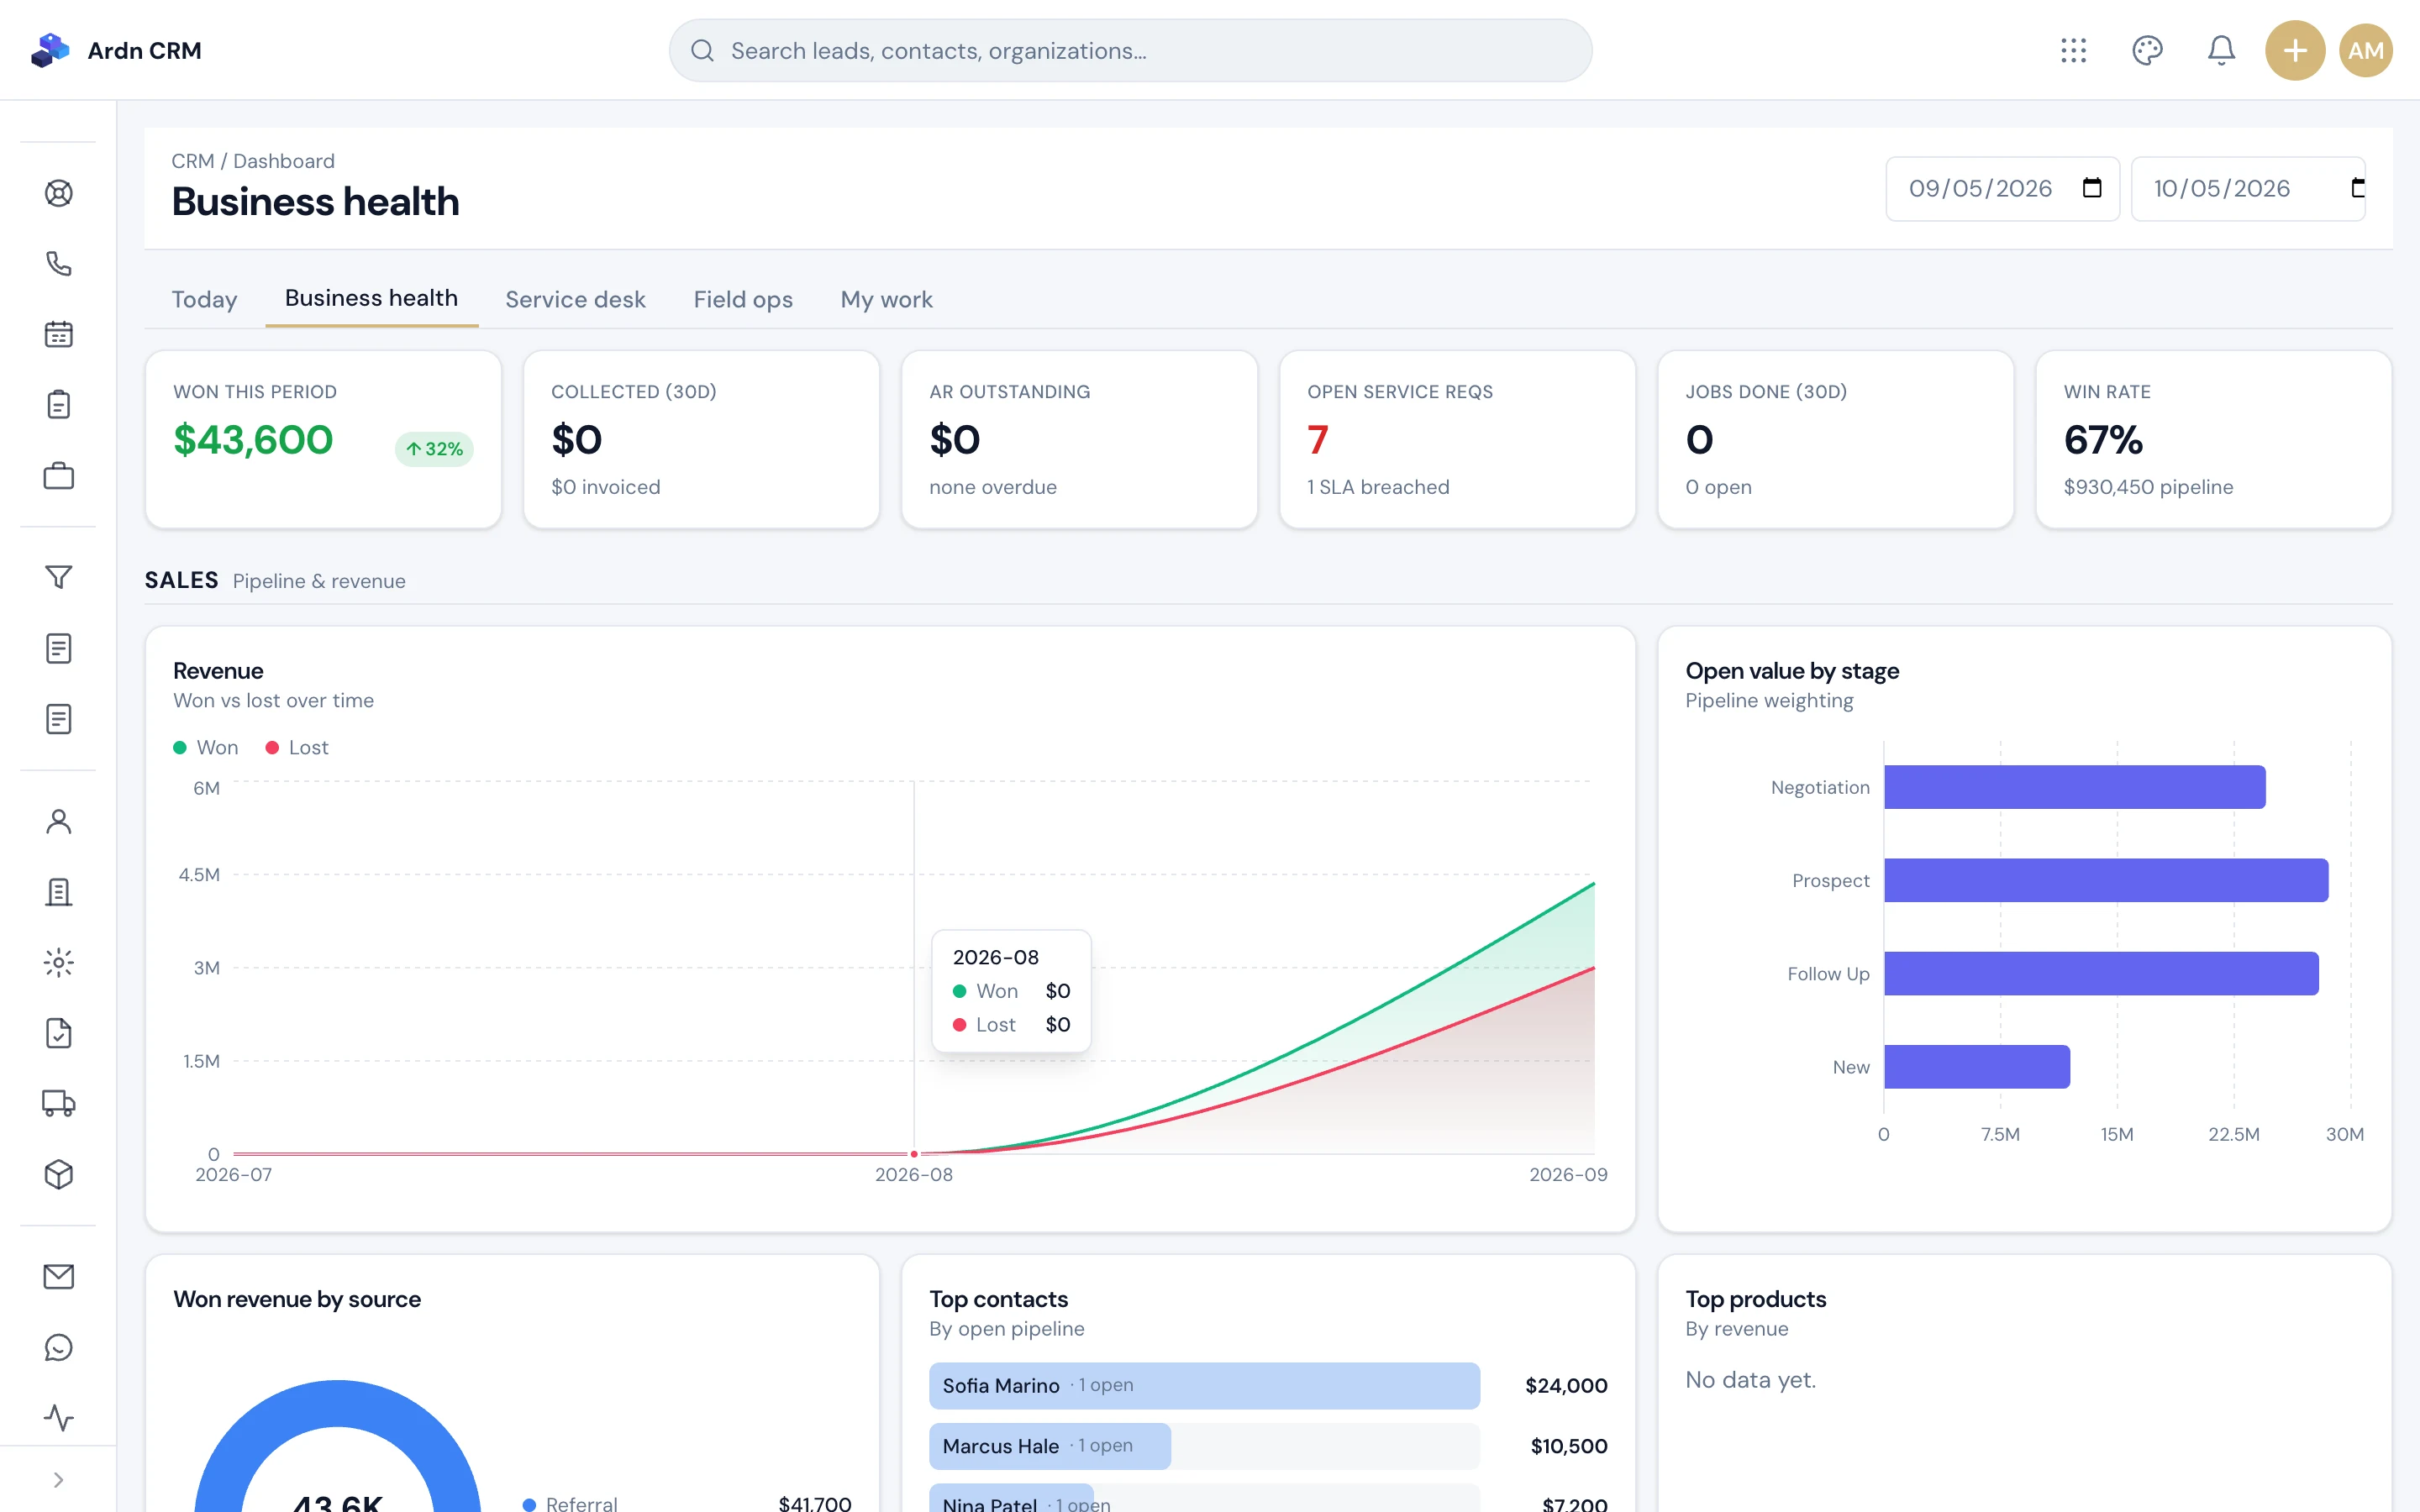
Task: Switch to the Today tab
Action: pos(204,299)
